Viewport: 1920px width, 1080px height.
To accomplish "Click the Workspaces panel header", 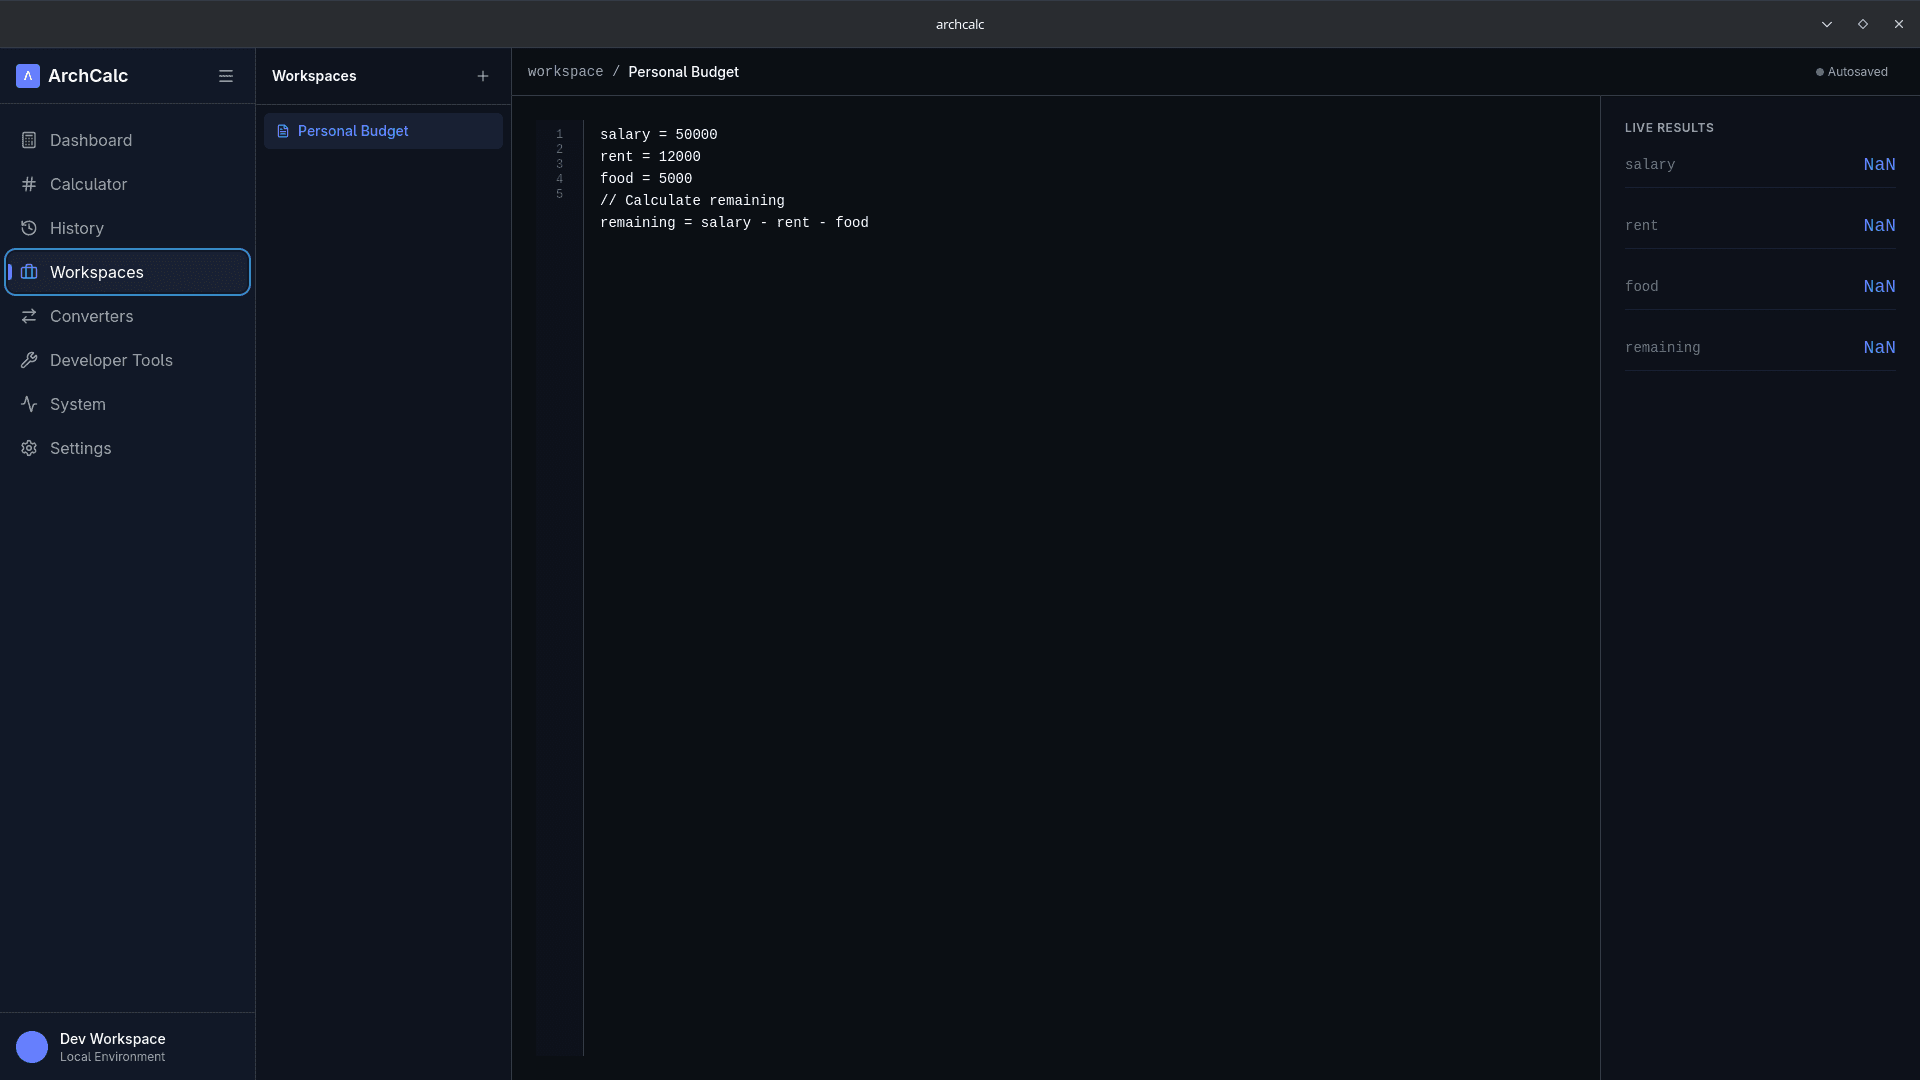I will pos(314,76).
